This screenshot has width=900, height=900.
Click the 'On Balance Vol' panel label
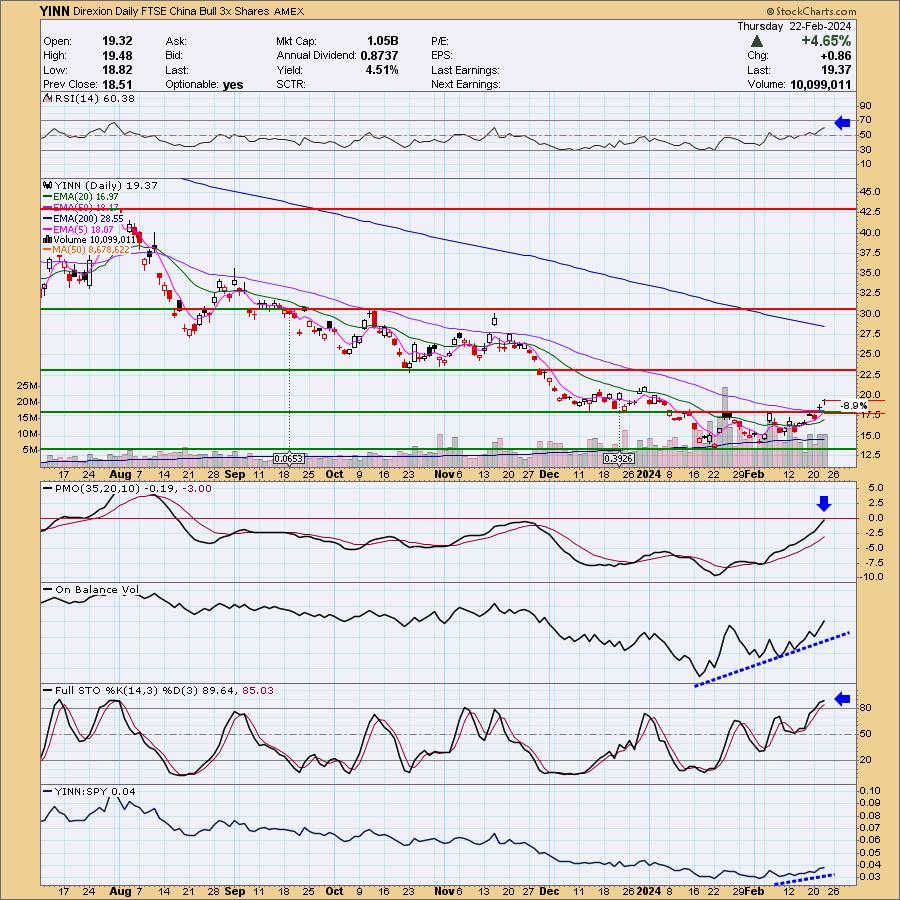point(97,589)
